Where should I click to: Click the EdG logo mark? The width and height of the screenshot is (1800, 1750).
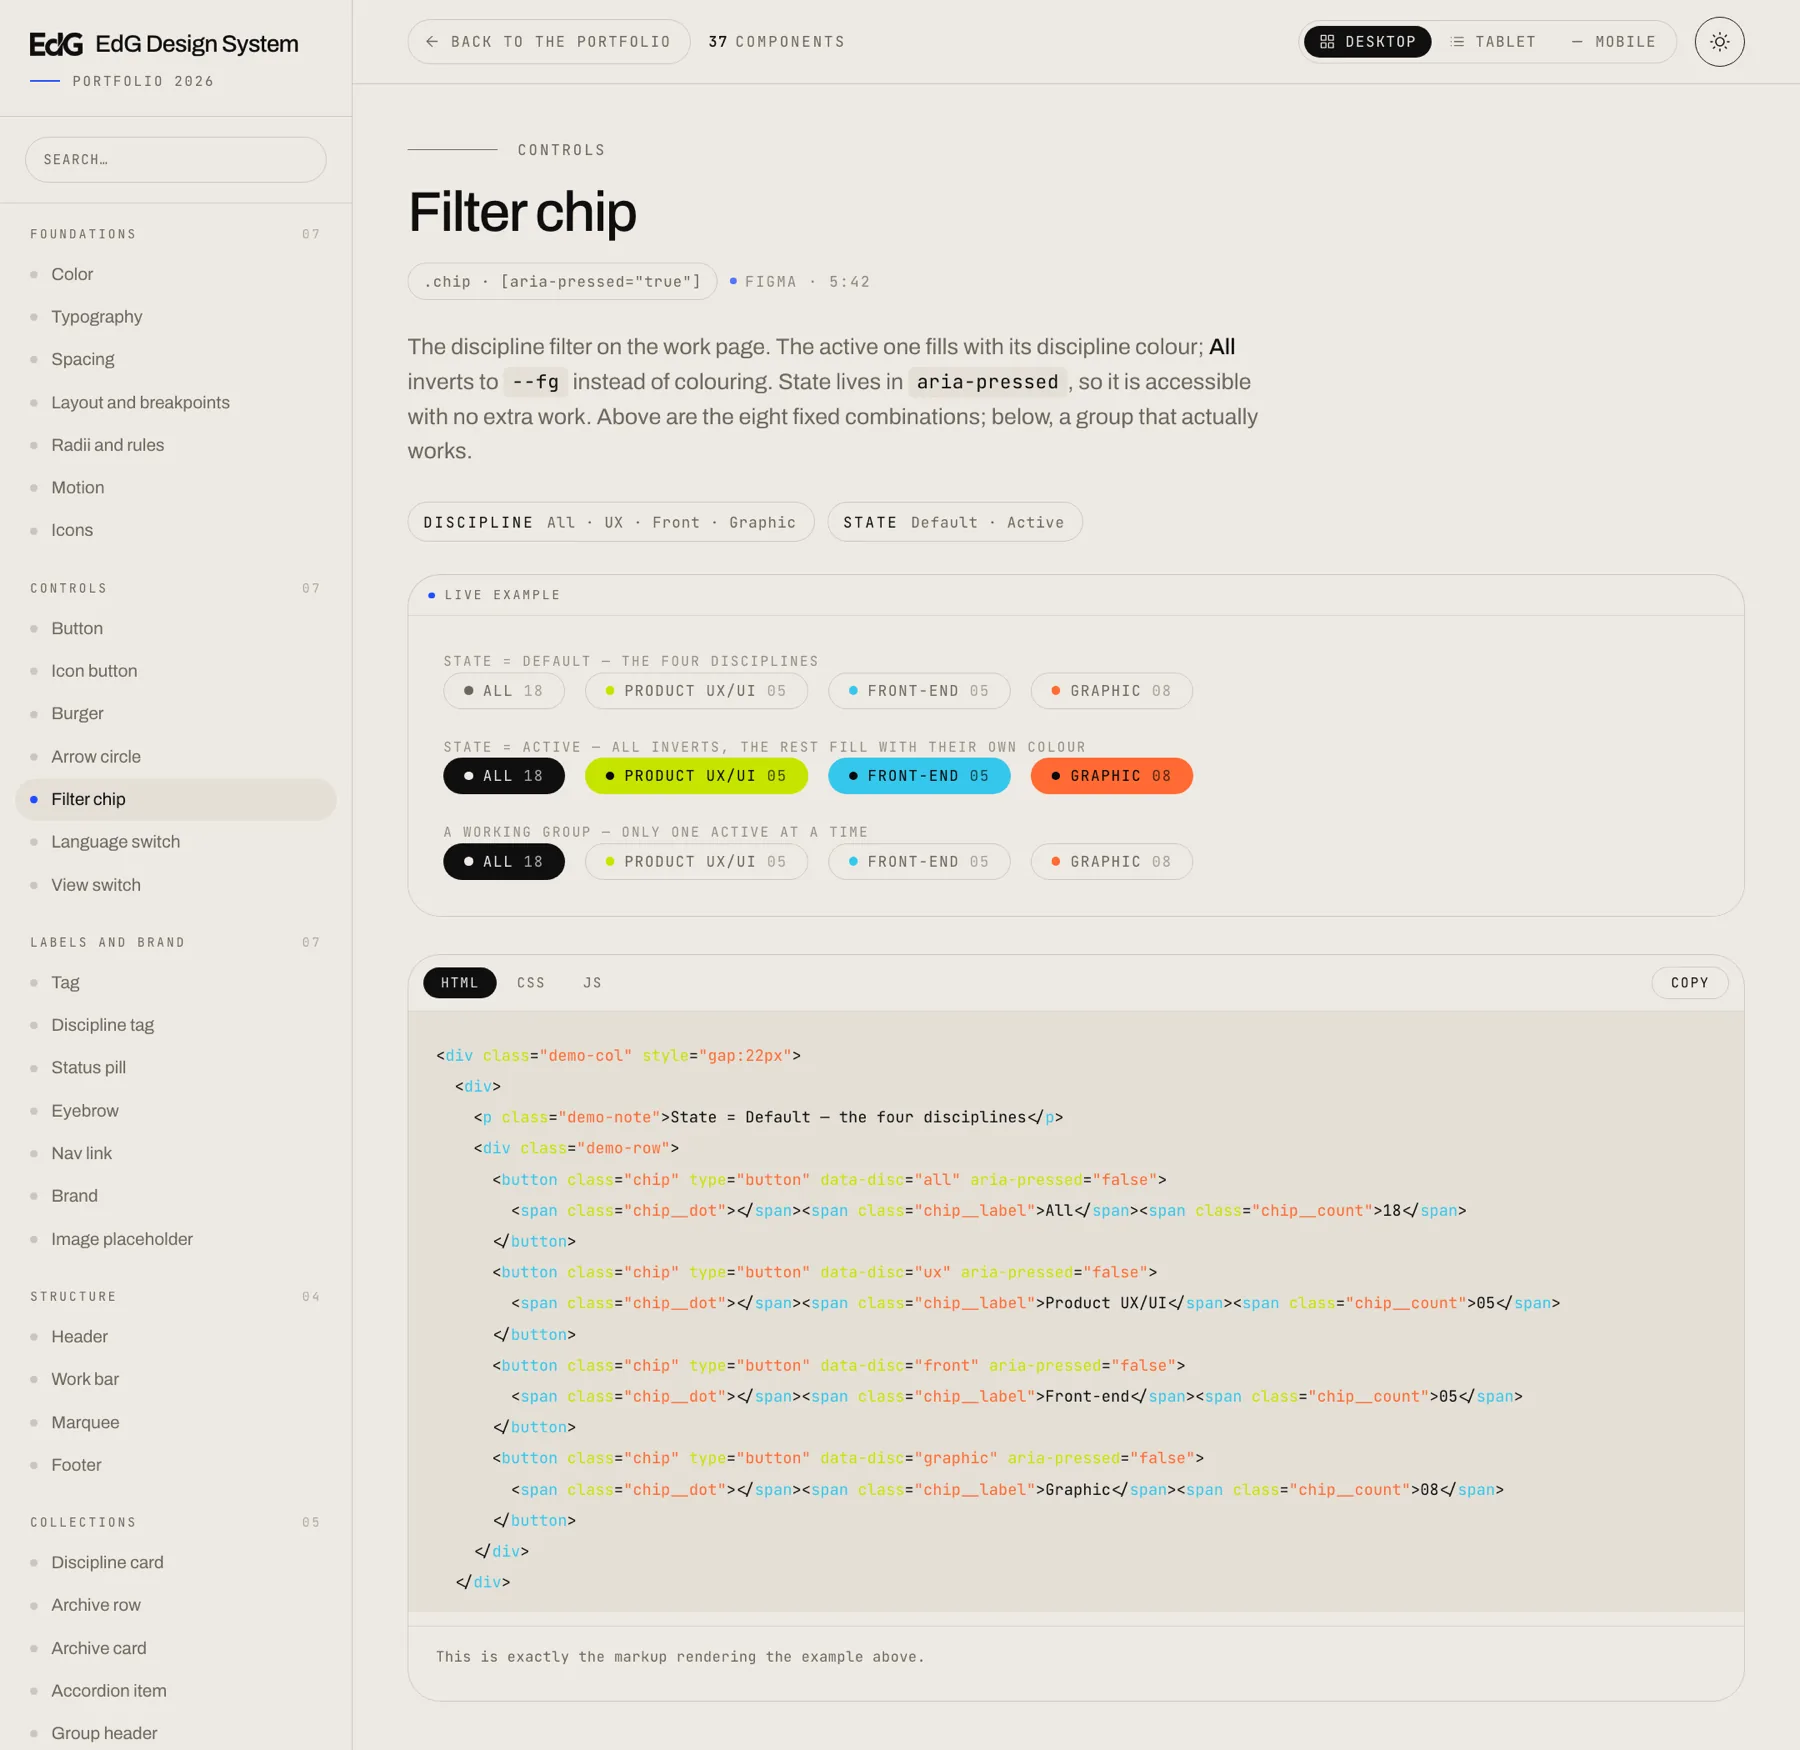tap(56, 44)
